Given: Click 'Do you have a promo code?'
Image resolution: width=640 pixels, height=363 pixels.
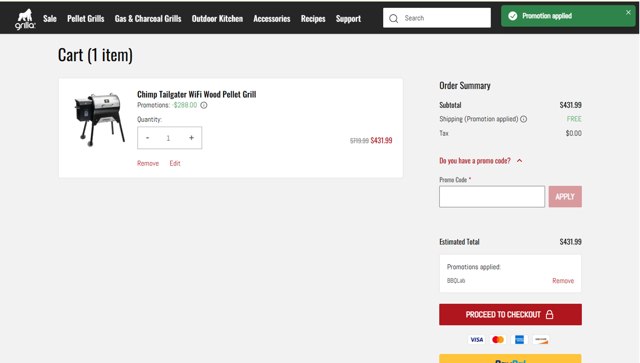Looking at the screenshot, I should click(x=475, y=161).
